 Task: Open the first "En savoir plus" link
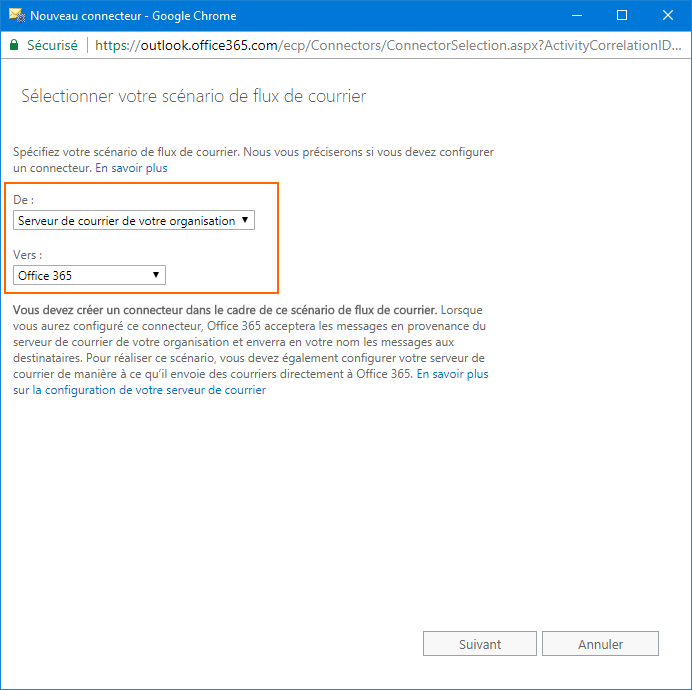pos(131,168)
